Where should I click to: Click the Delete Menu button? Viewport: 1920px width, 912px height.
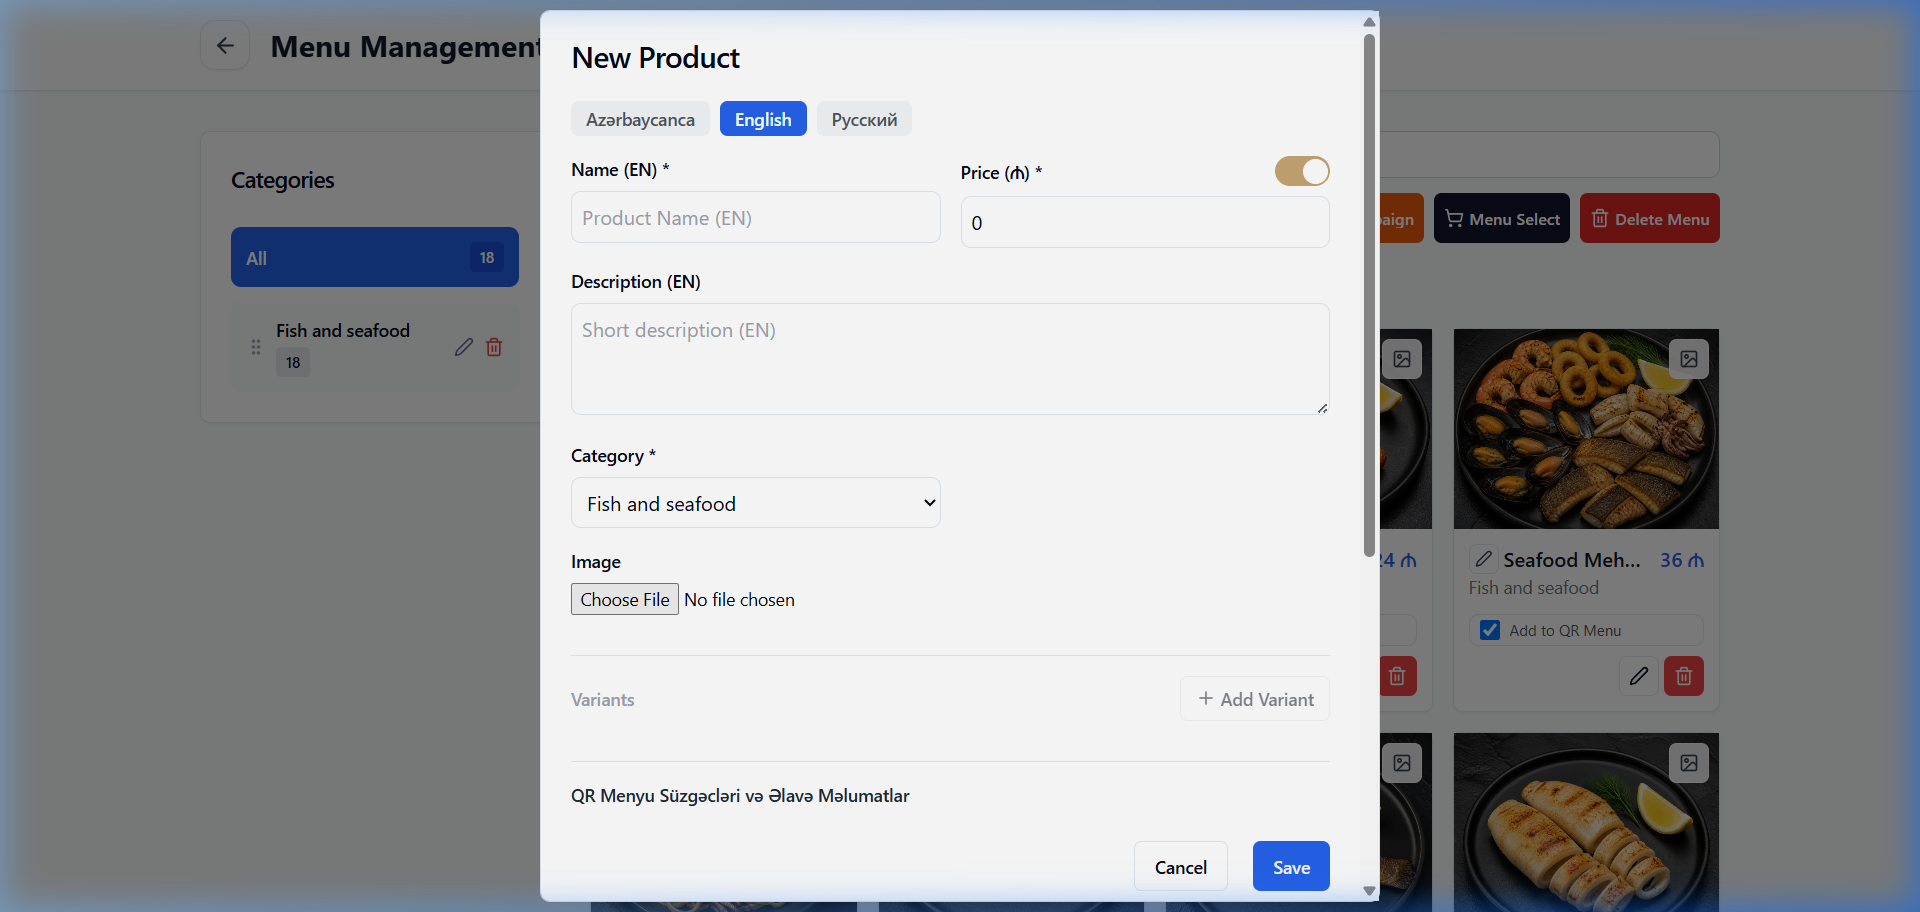point(1650,218)
